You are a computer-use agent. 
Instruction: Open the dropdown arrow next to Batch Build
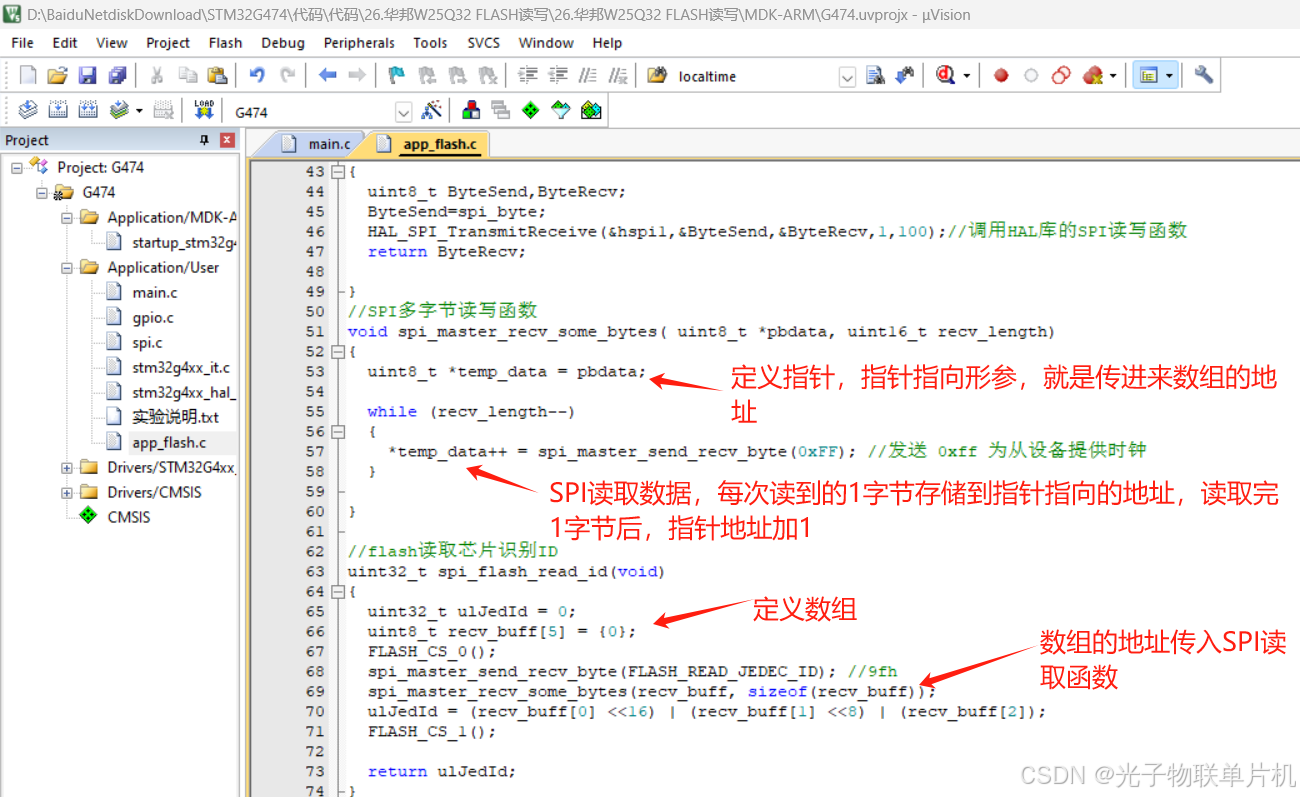(139, 111)
